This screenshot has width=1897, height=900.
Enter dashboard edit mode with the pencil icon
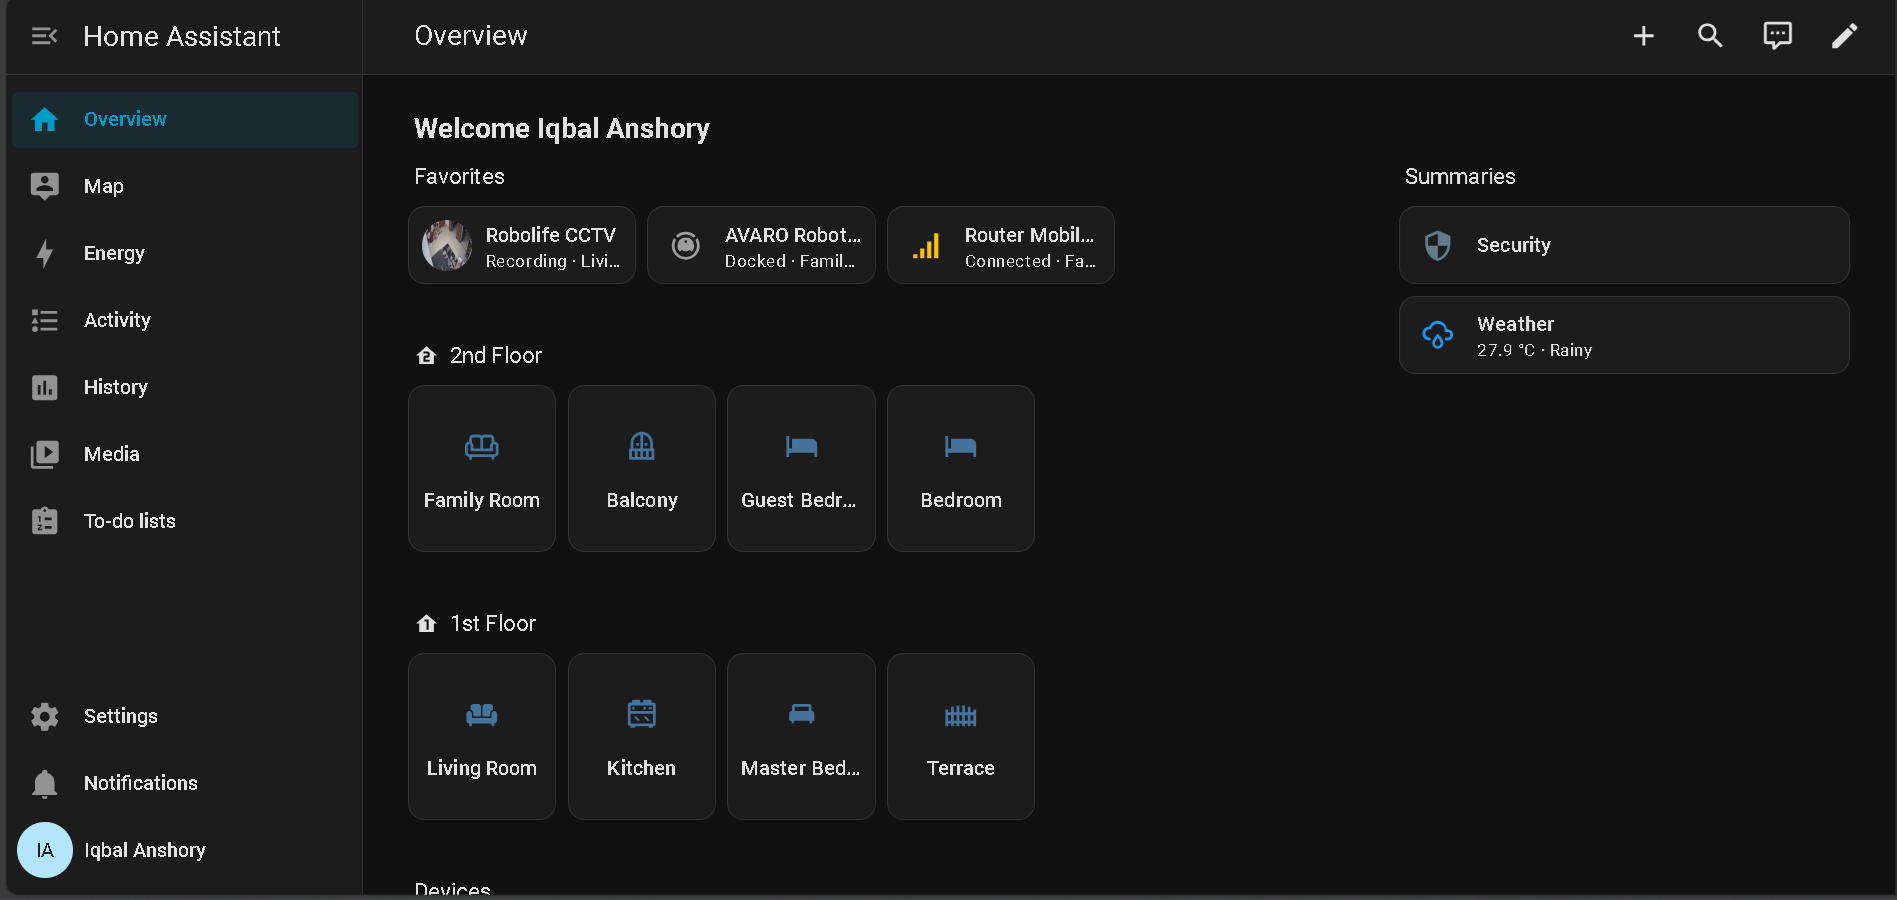pos(1845,36)
